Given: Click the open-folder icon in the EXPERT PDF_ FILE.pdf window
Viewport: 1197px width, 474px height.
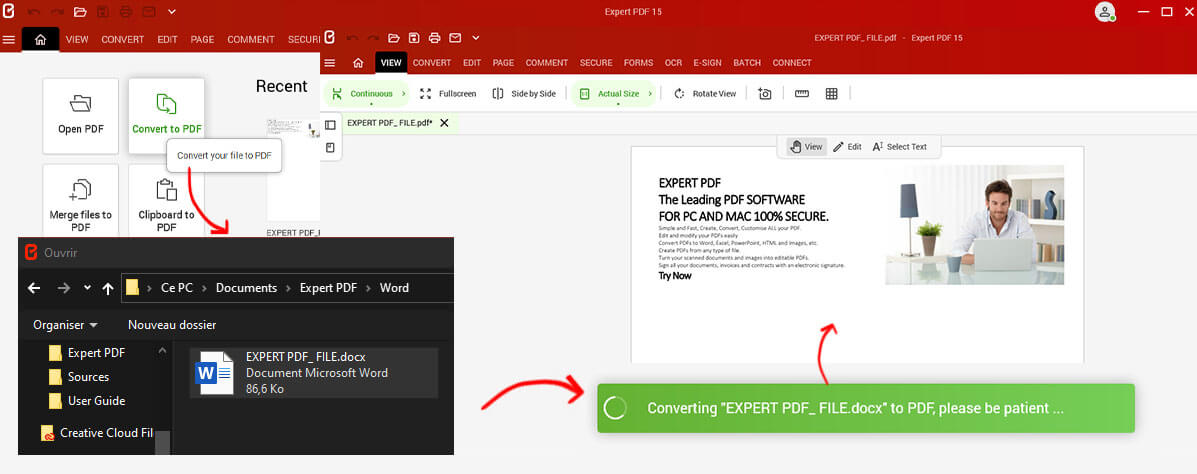Looking at the screenshot, I should click(394, 38).
